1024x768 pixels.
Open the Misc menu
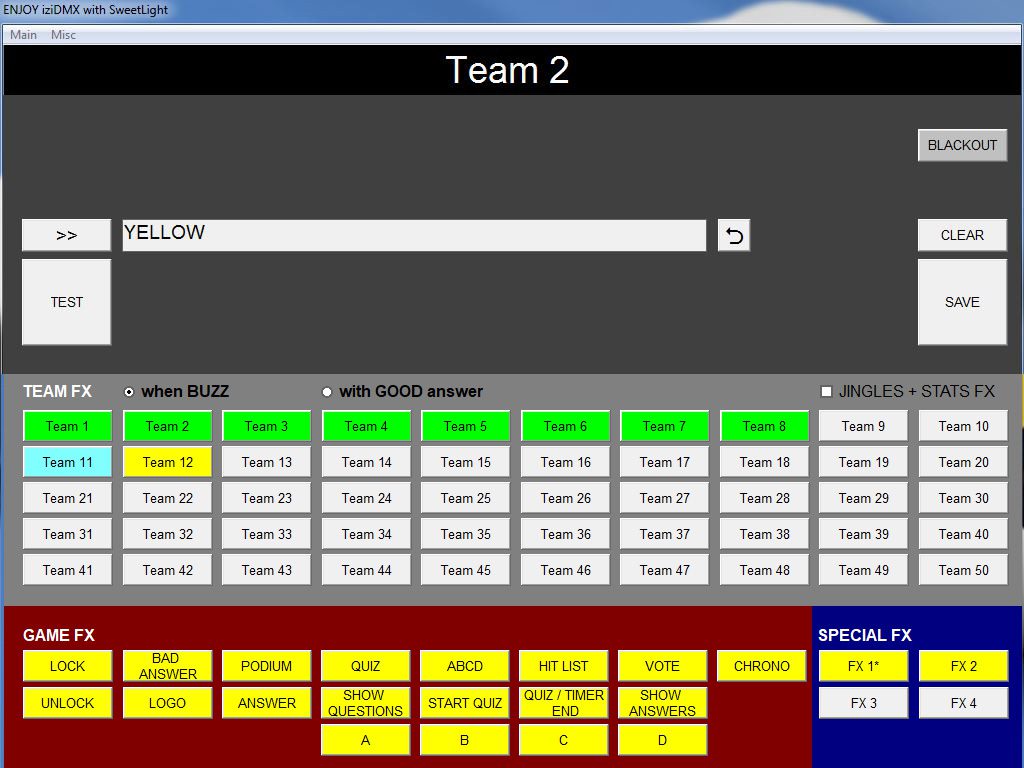(63, 35)
